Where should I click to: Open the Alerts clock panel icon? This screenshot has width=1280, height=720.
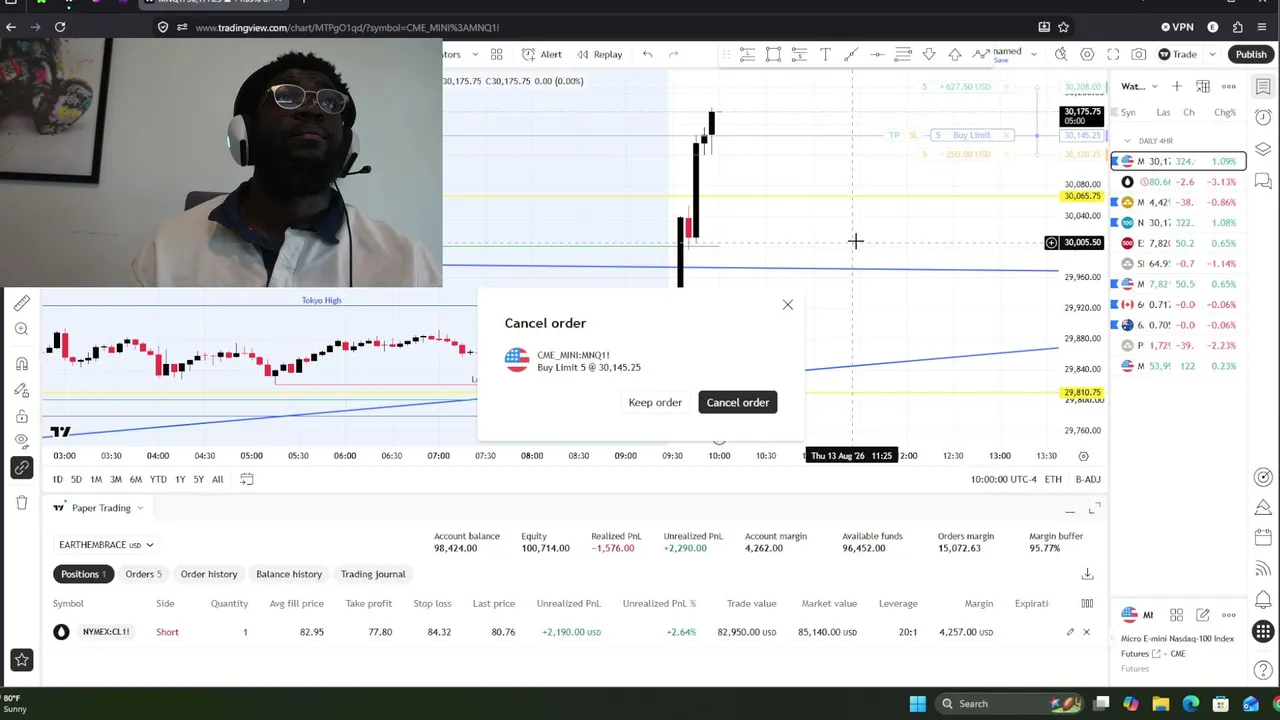click(x=1263, y=117)
